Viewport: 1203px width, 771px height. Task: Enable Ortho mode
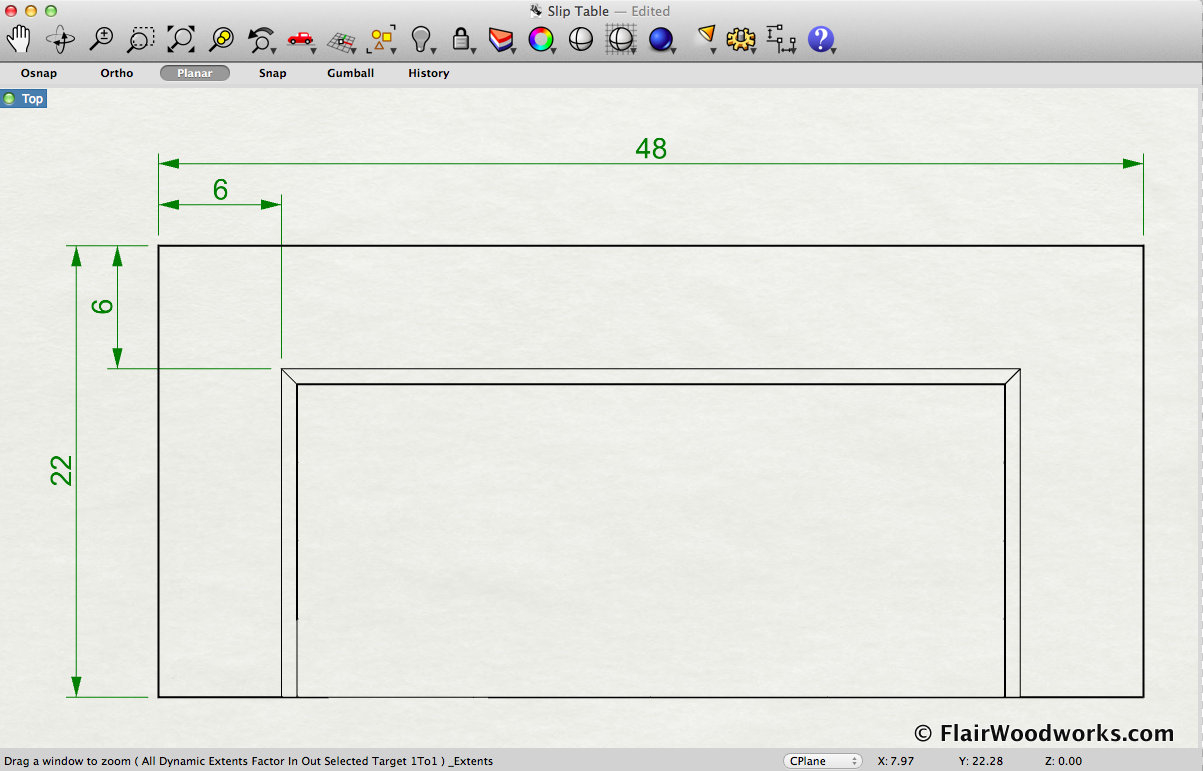117,73
